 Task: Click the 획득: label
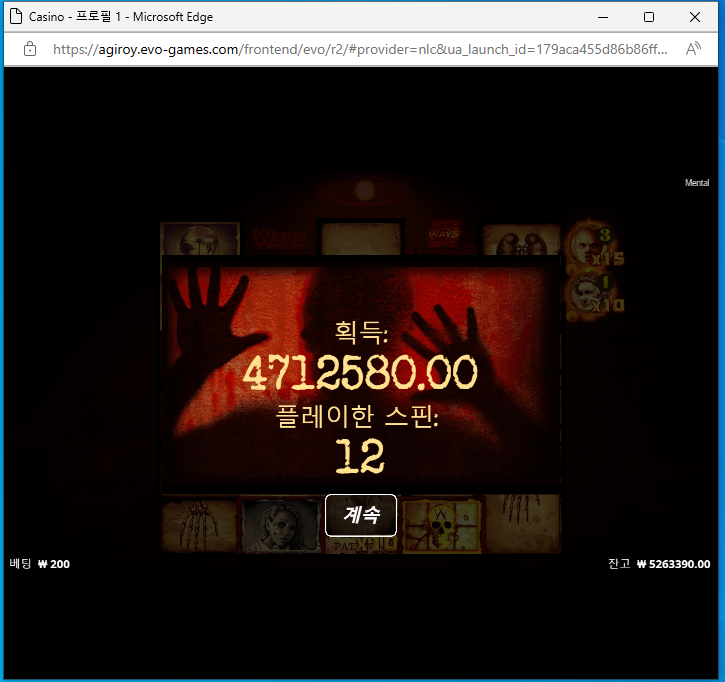click(x=361, y=332)
